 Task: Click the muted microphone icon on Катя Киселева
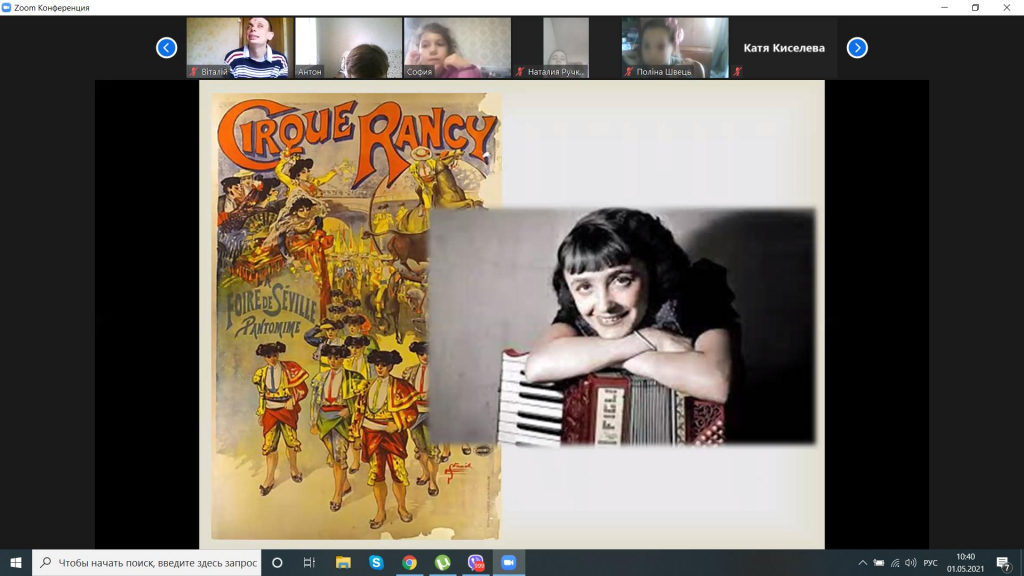(737, 72)
